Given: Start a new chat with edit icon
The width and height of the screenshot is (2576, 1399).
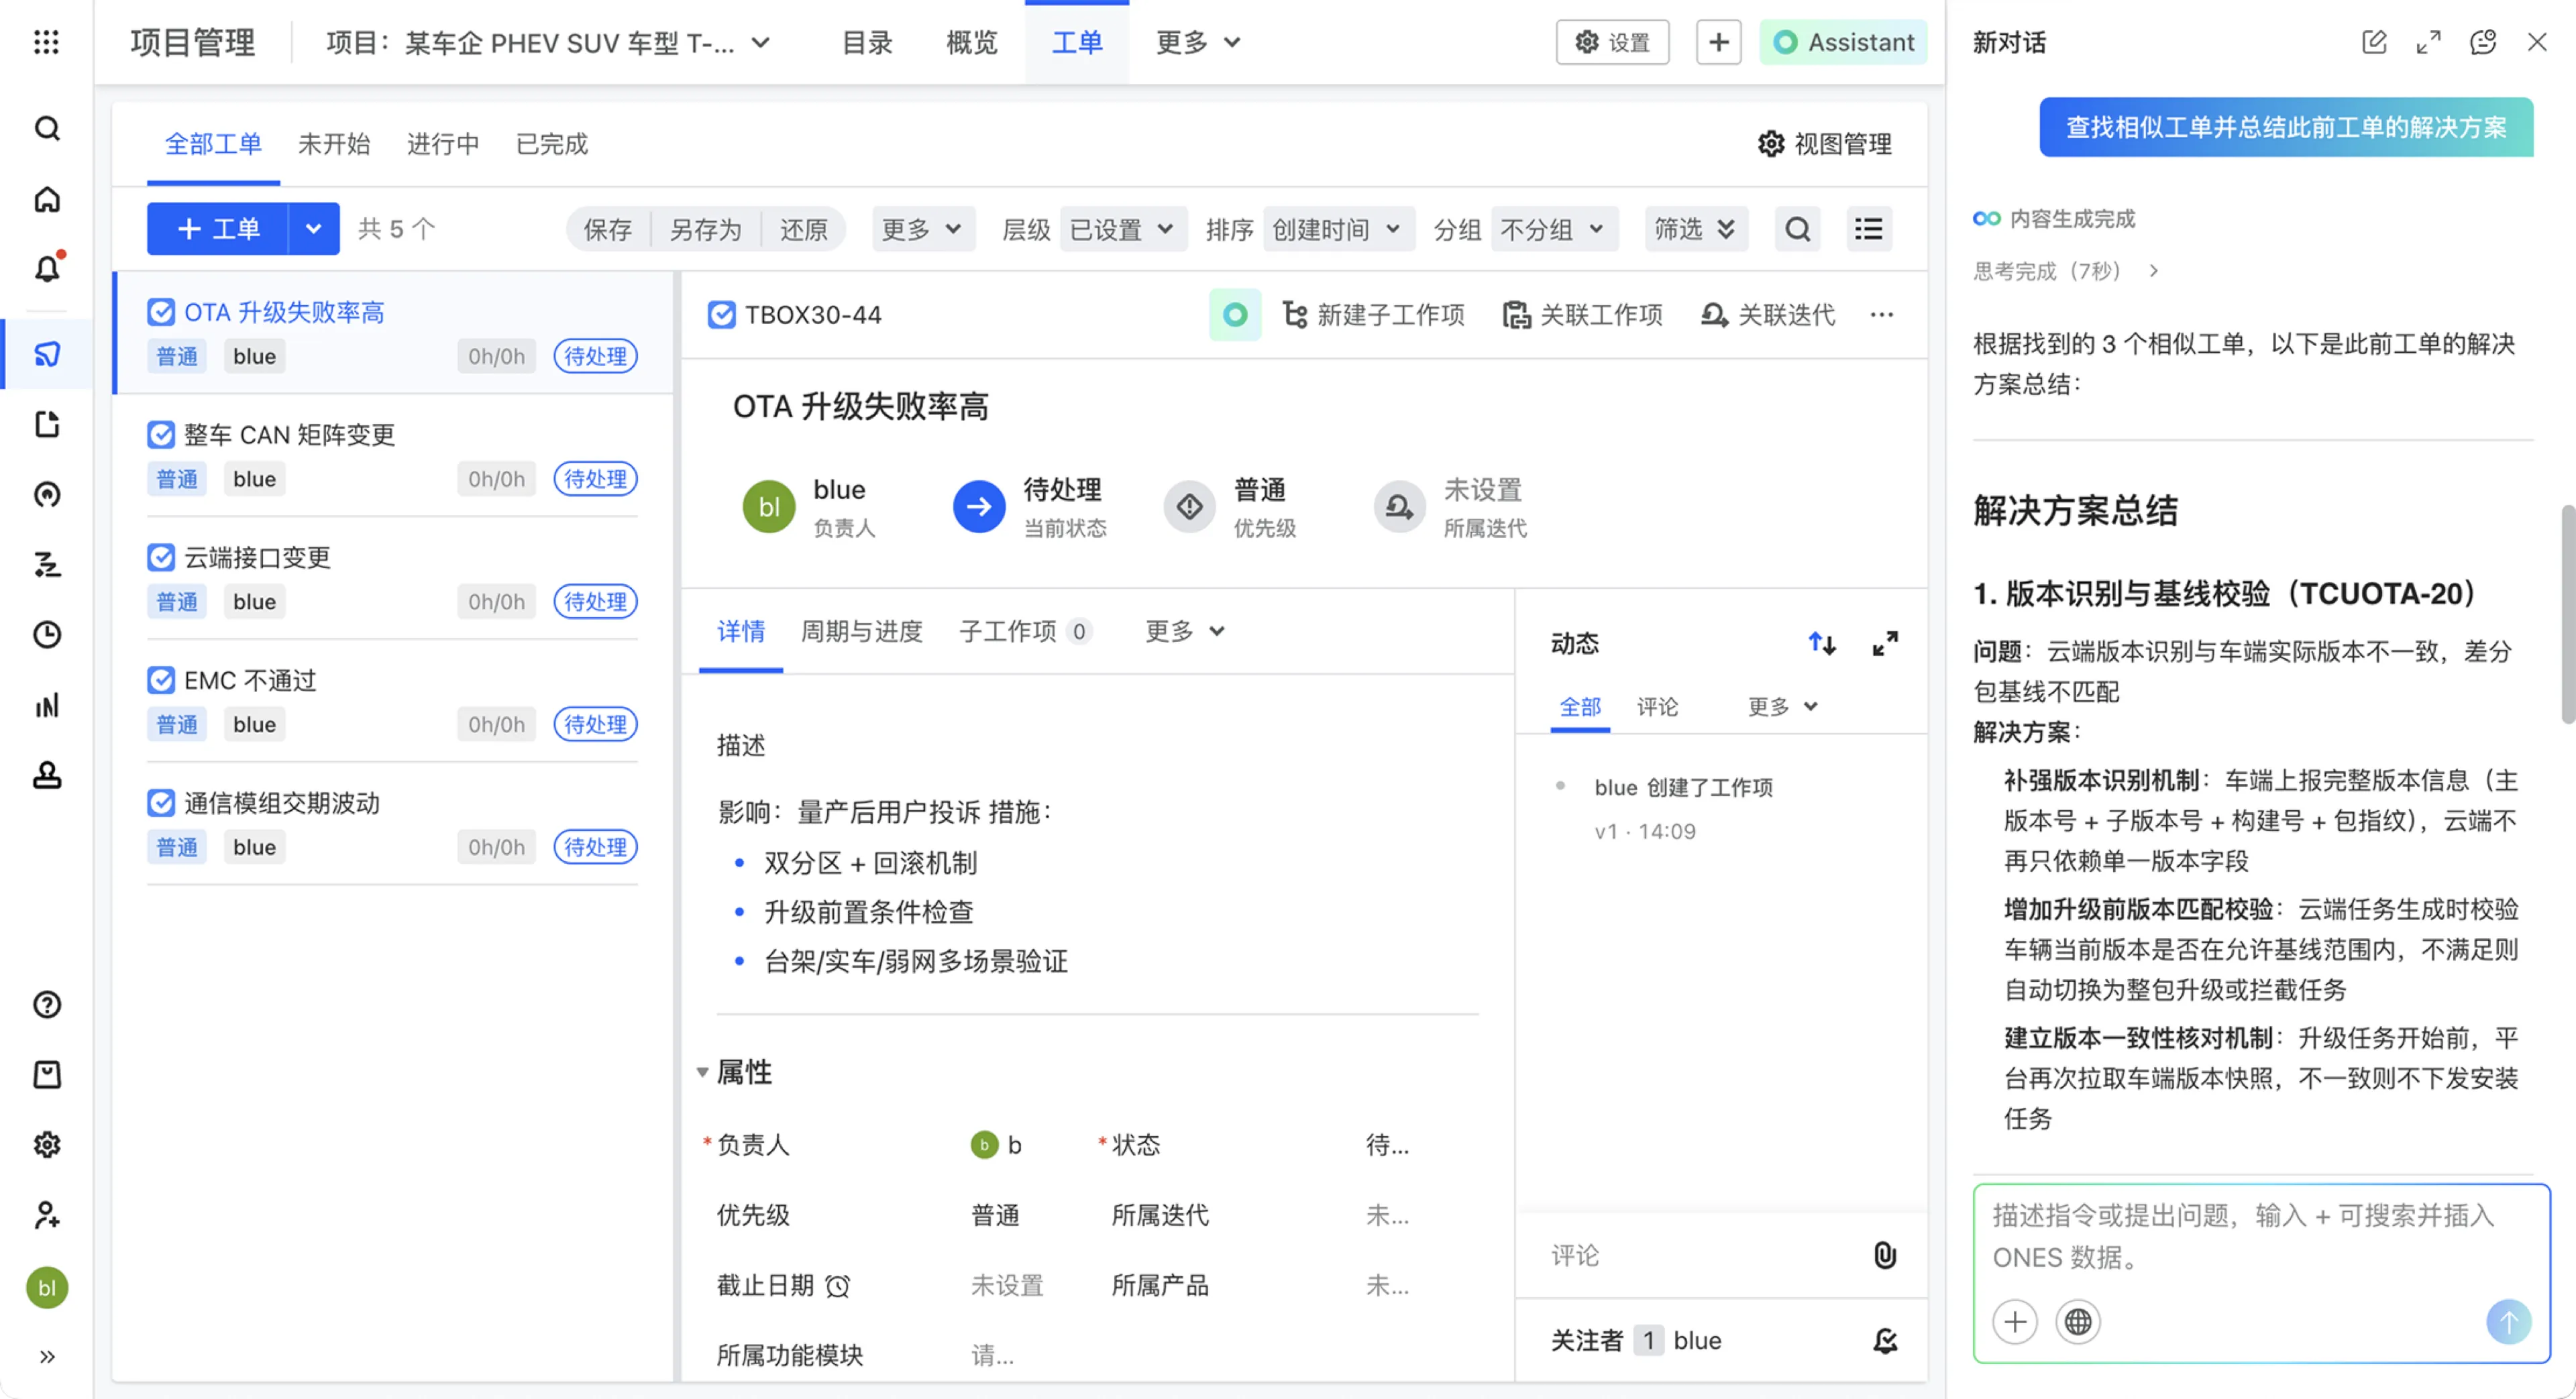Looking at the screenshot, I should (x=2374, y=42).
